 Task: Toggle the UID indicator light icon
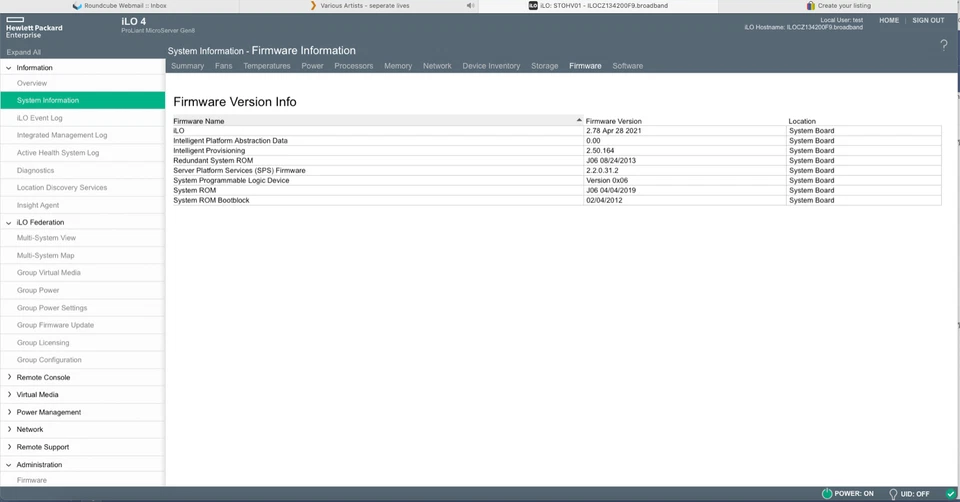893,493
